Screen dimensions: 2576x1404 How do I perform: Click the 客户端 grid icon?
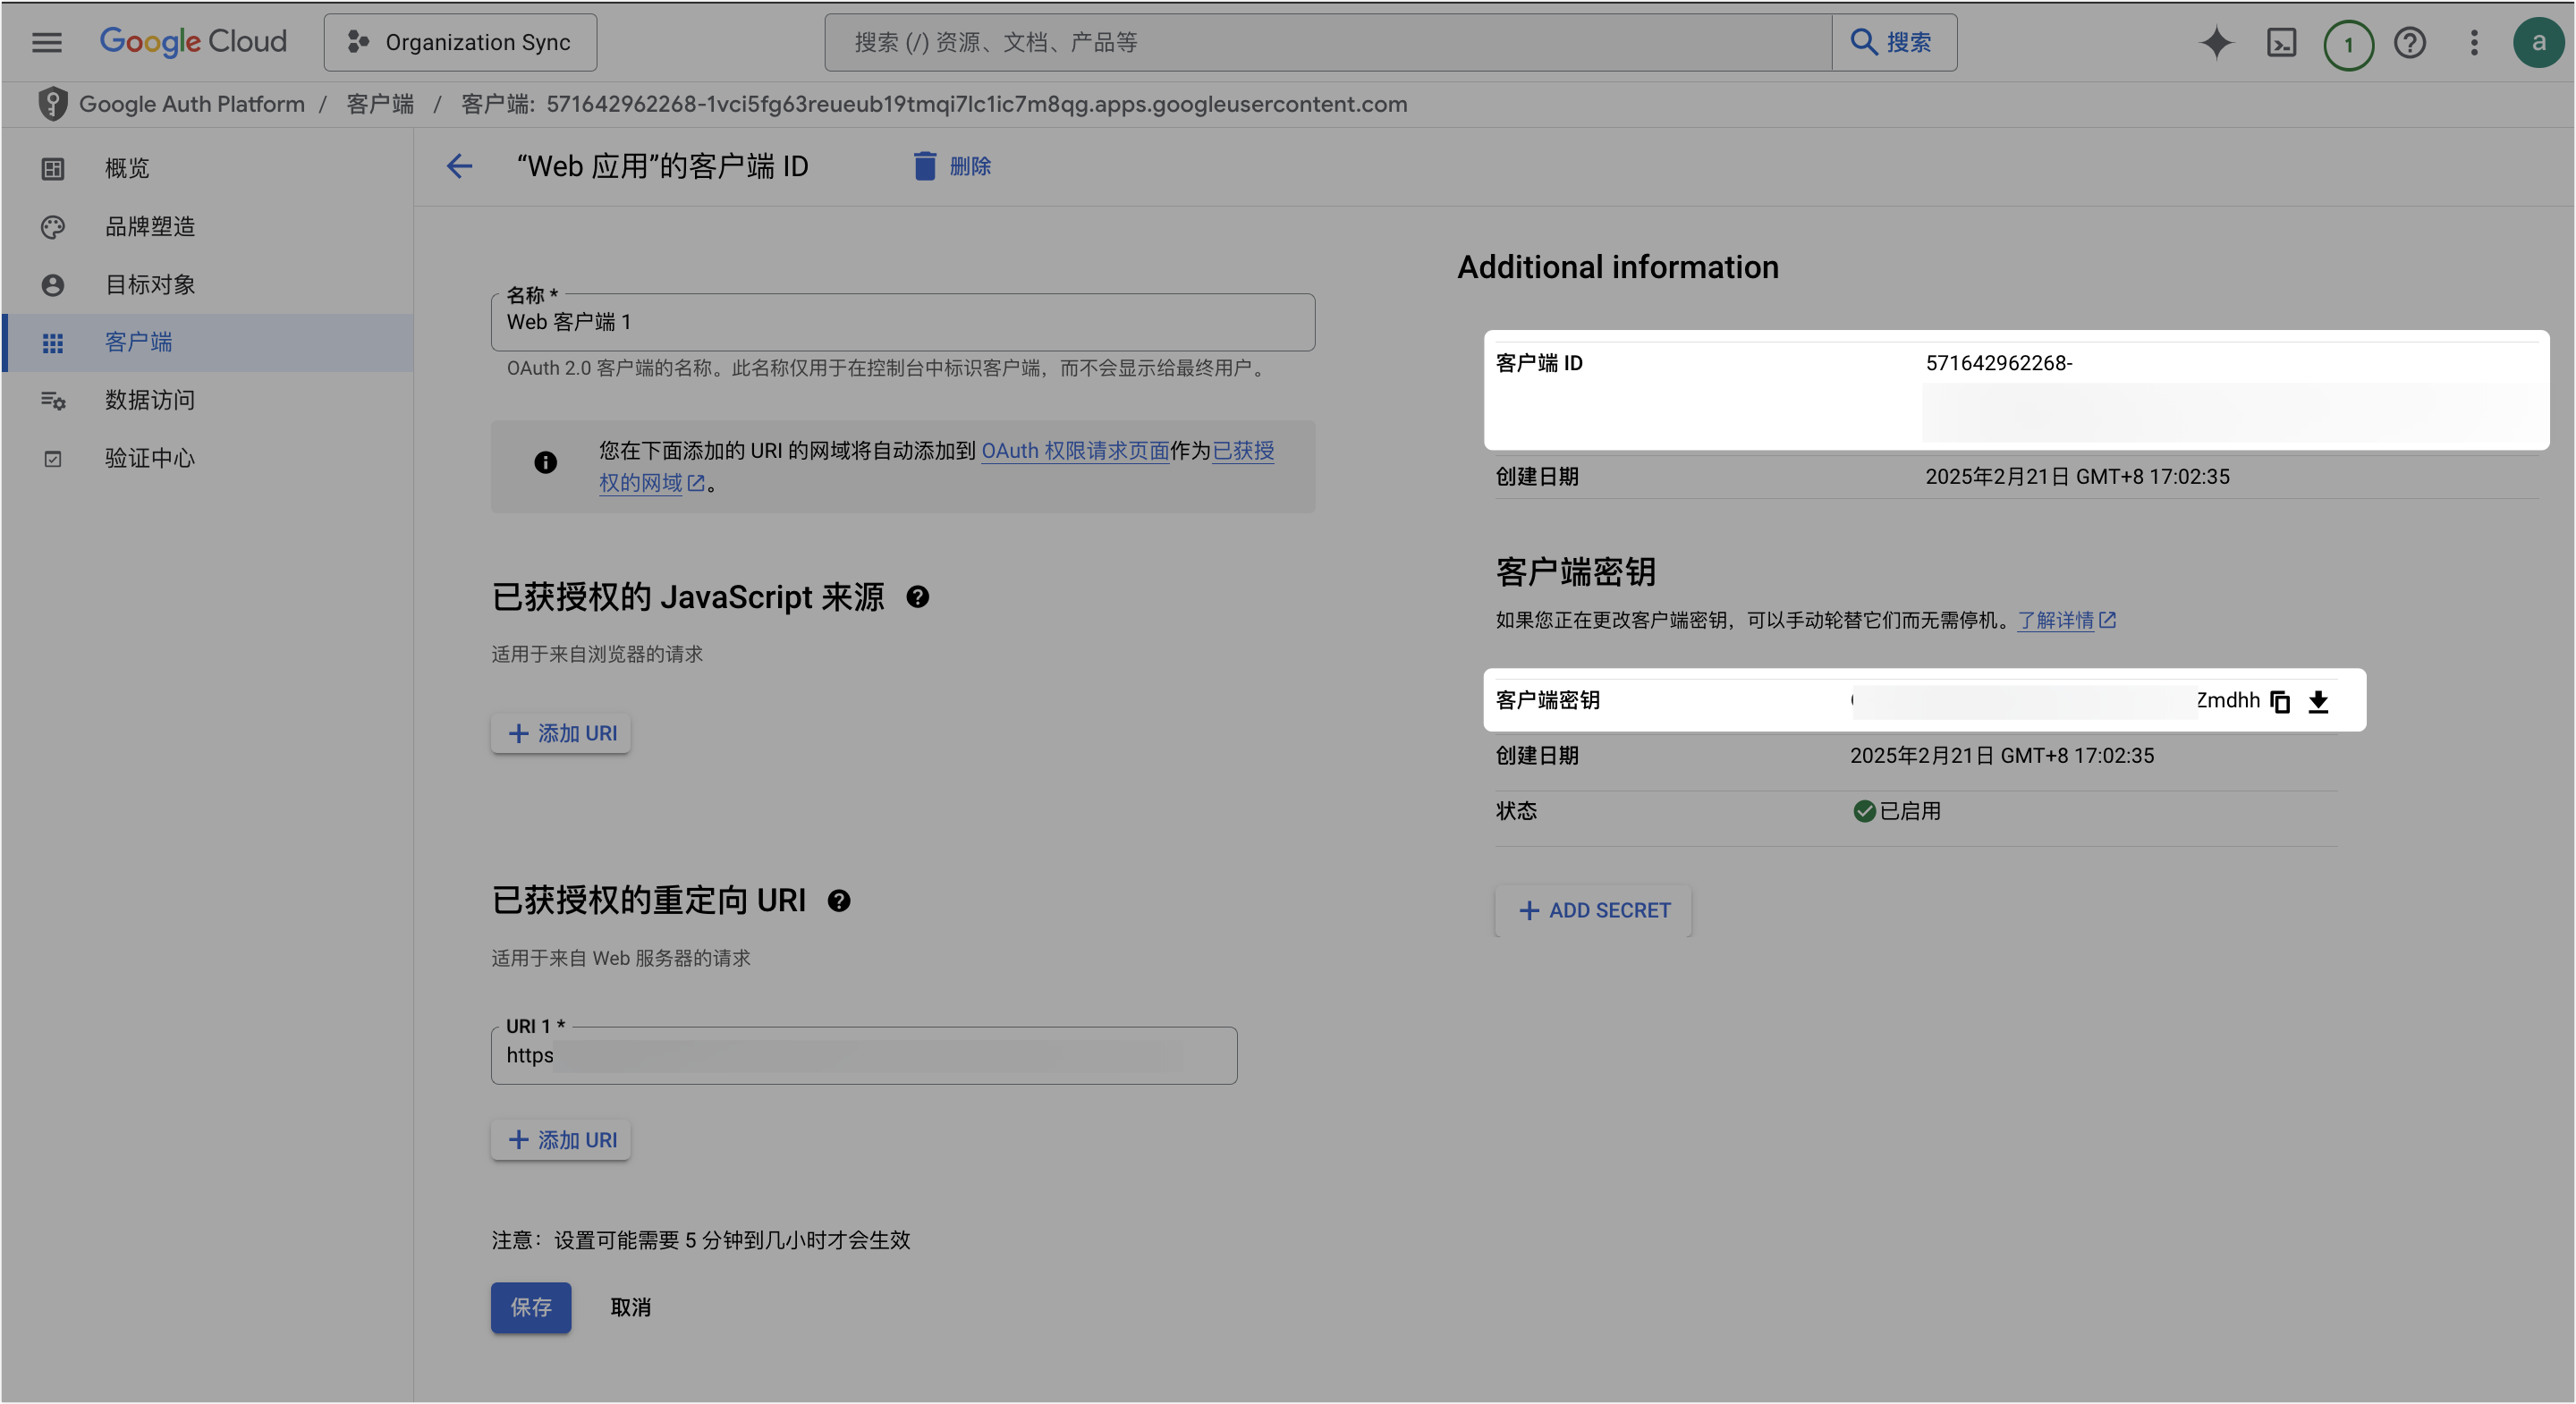(x=52, y=343)
